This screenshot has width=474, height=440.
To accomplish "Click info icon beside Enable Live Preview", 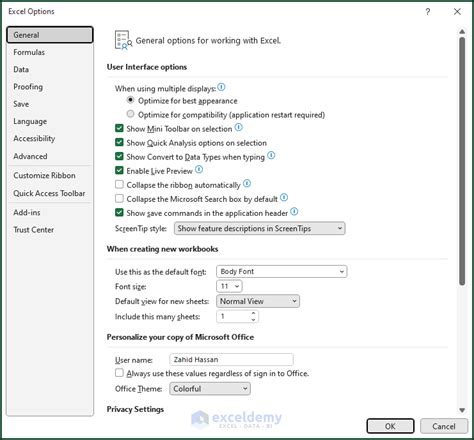I will pyautogui.click(x=199, y=170).
